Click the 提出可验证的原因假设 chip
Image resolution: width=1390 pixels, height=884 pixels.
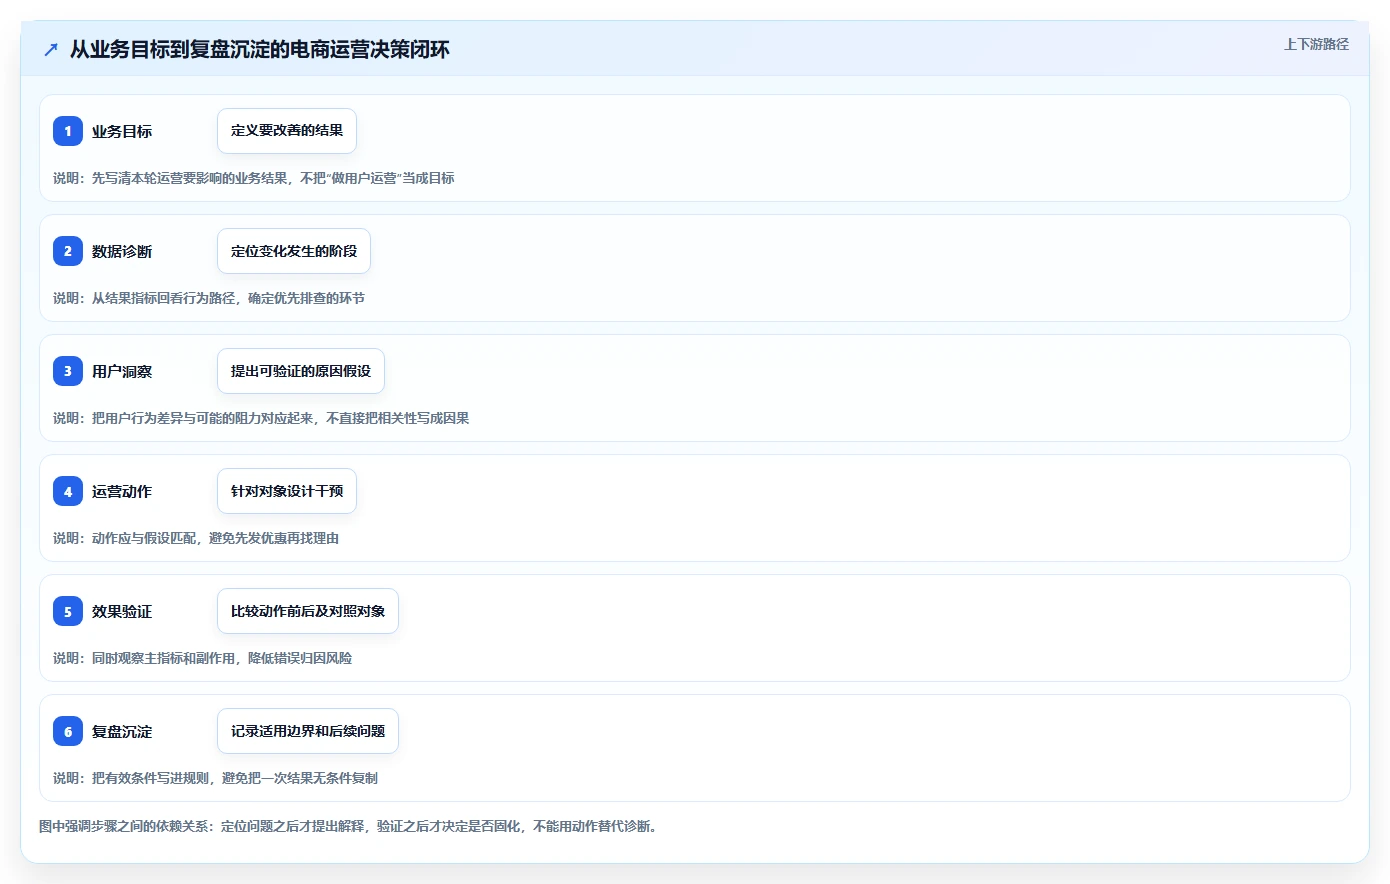[x=301, y=371]
